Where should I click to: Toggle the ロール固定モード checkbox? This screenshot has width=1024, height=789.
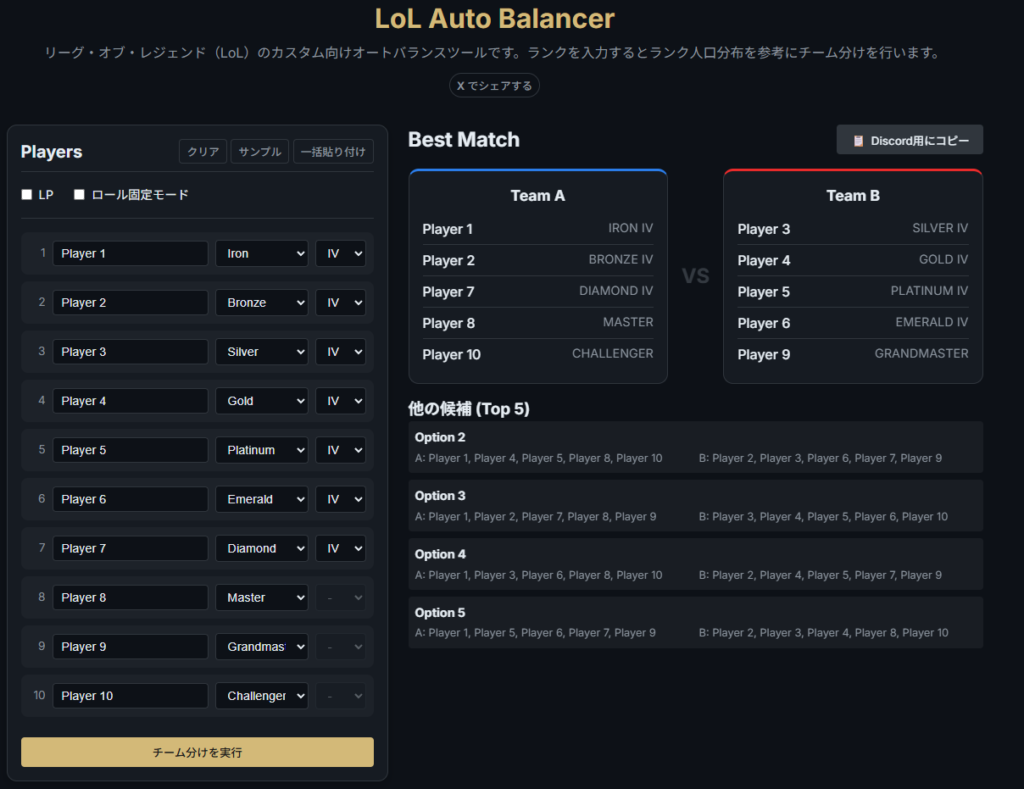pyautogui.click(x=79, y=195)
